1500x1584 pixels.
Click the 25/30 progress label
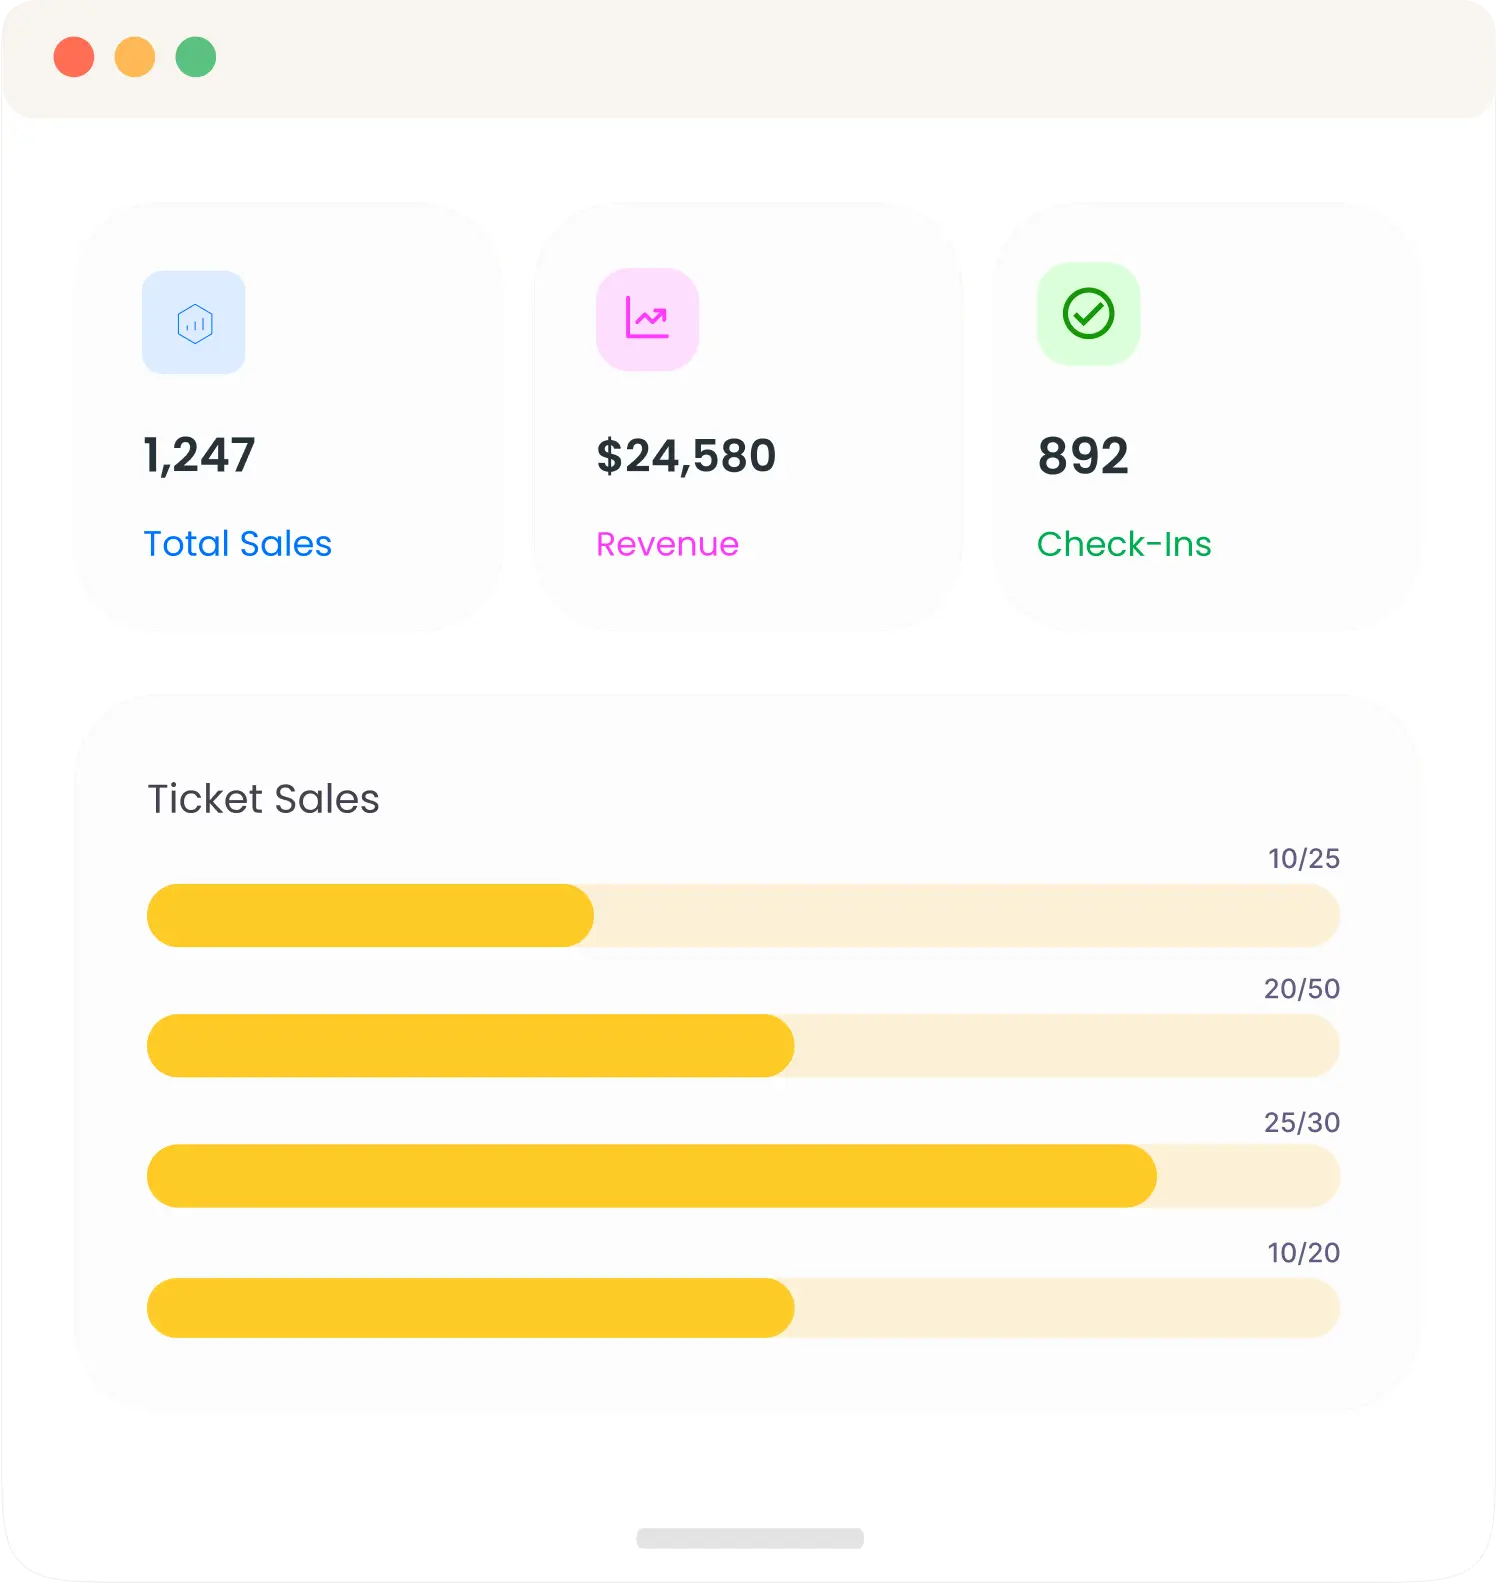coord(1301,1122)
